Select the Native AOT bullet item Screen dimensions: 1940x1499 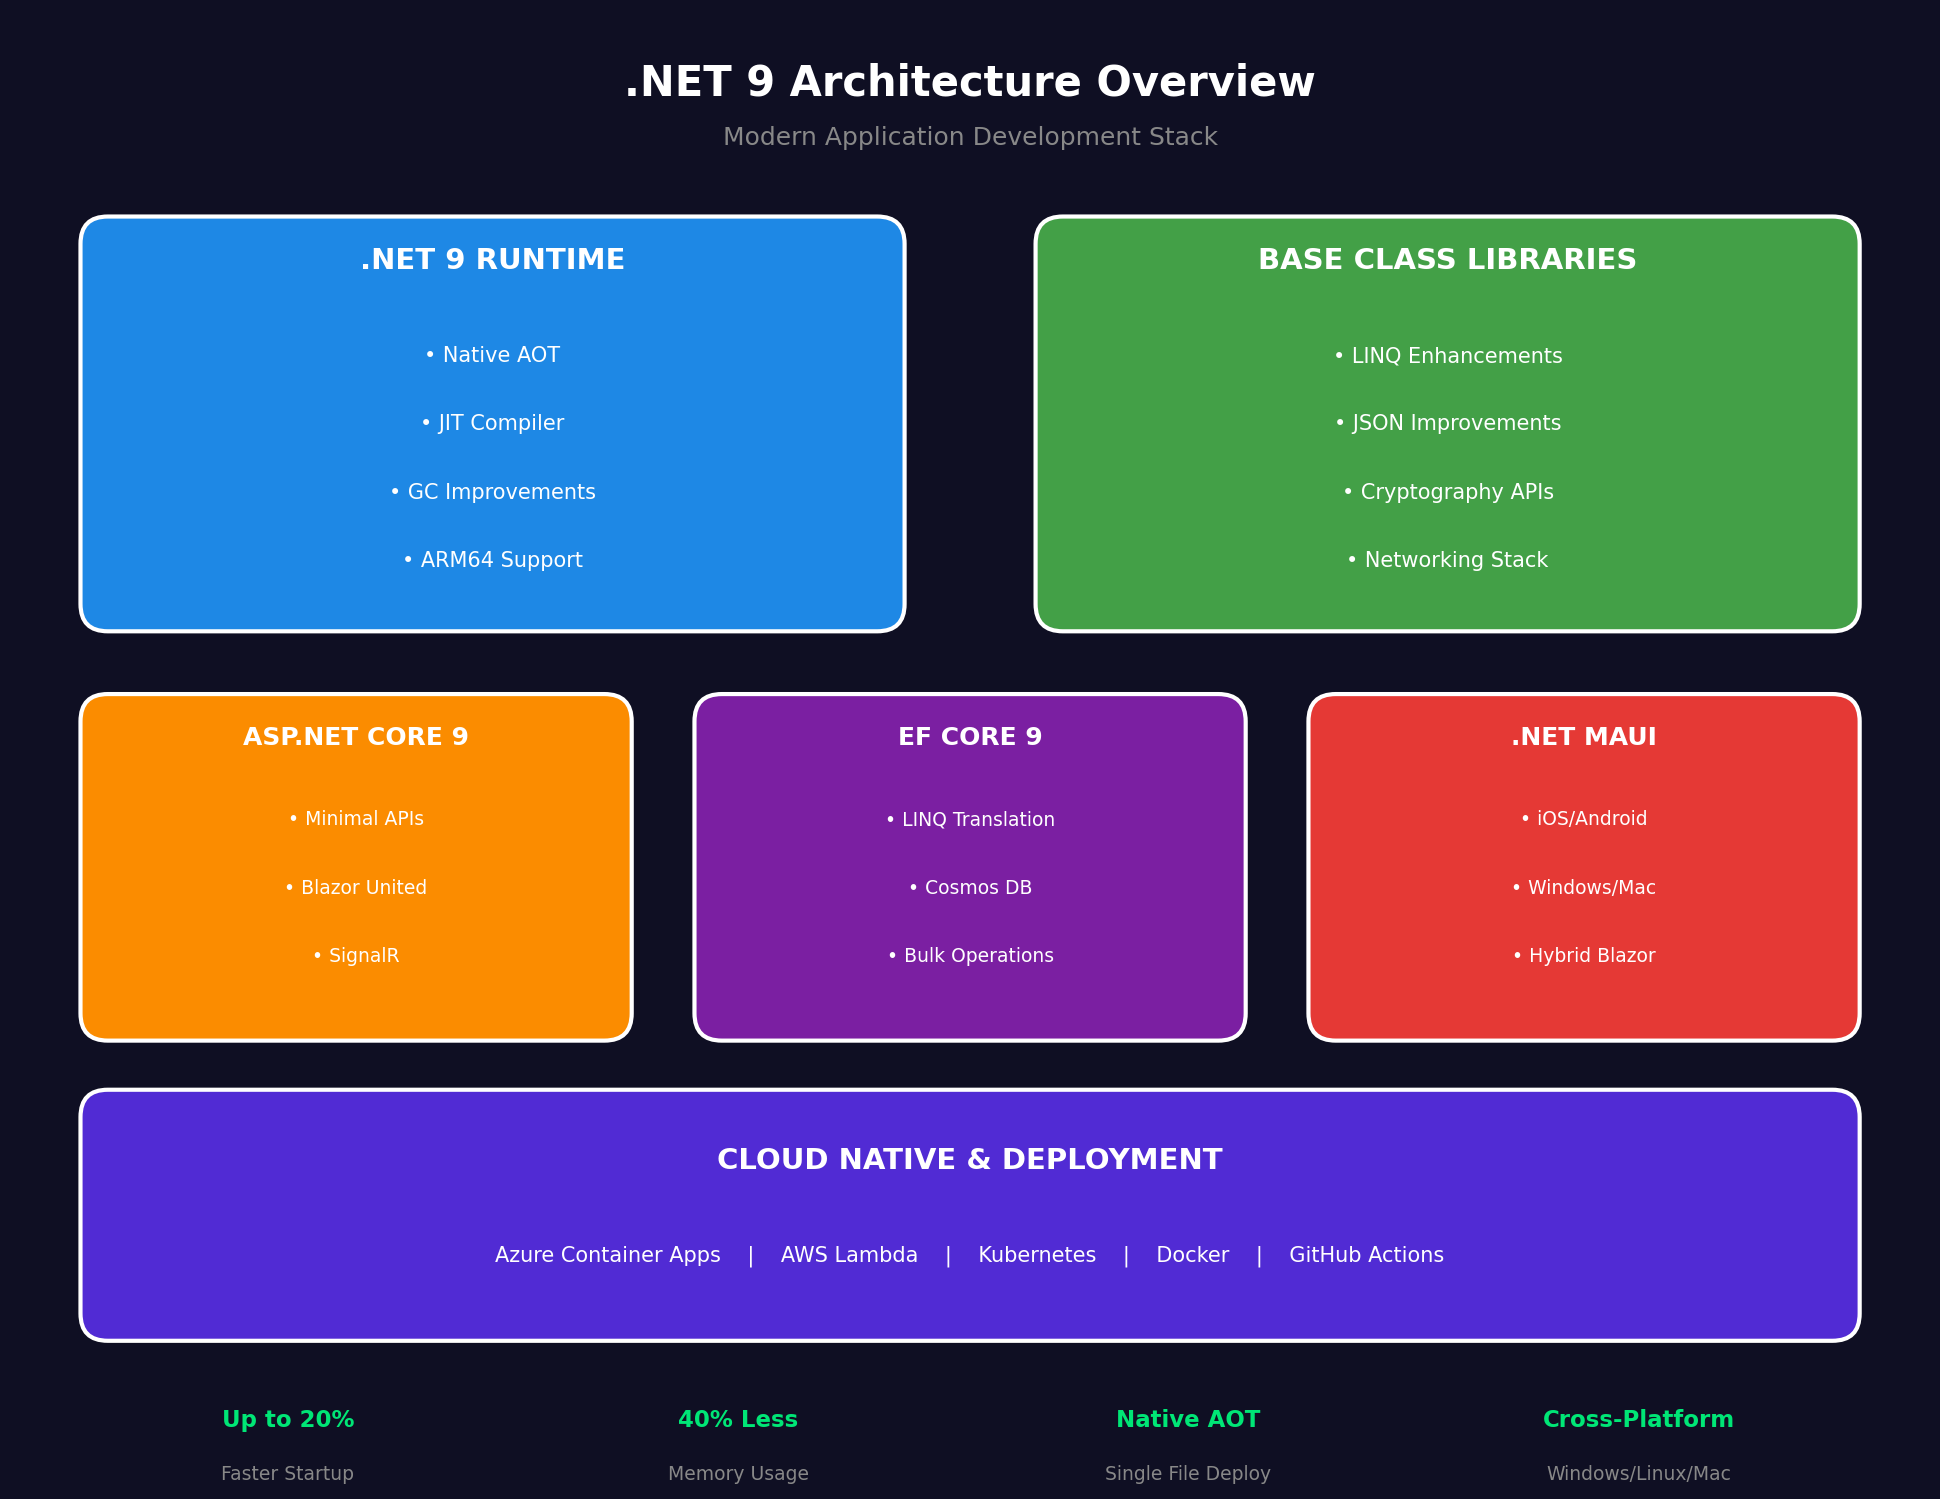(492, 355)
